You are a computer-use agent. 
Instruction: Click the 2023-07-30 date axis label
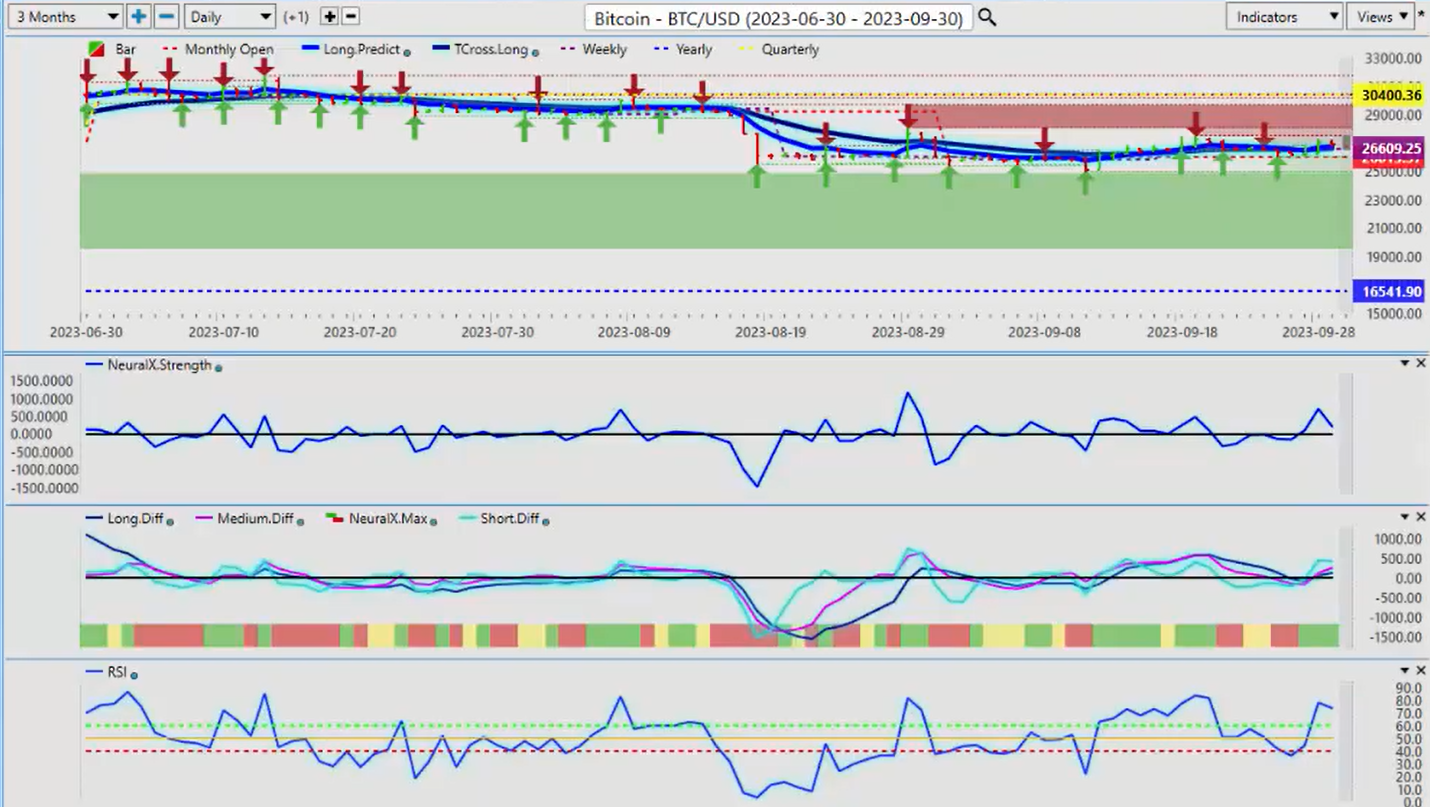click(497, 331)
